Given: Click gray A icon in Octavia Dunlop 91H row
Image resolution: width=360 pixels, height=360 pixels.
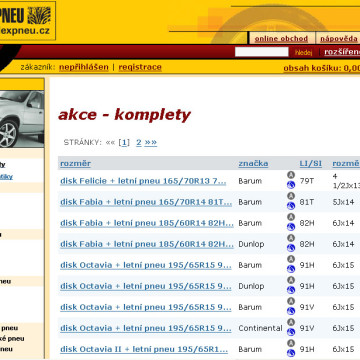Looking at the screenshot, I should click(x=291, y=280).
